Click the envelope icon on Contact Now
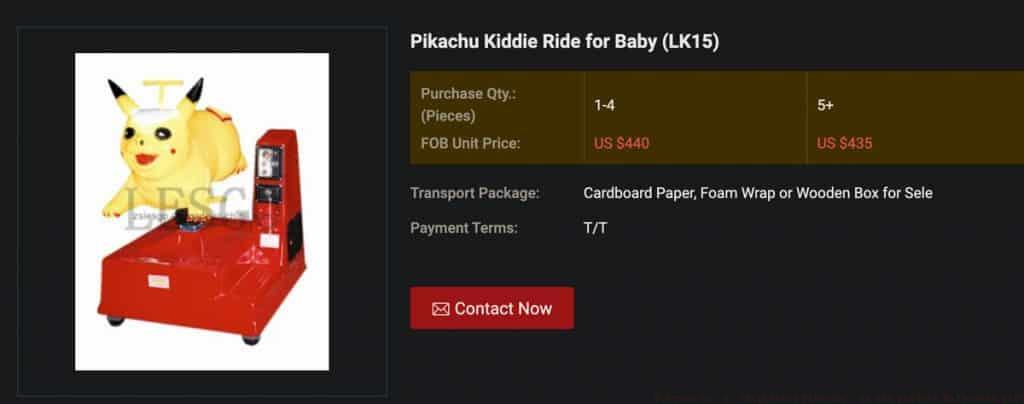 pos(440,309)
